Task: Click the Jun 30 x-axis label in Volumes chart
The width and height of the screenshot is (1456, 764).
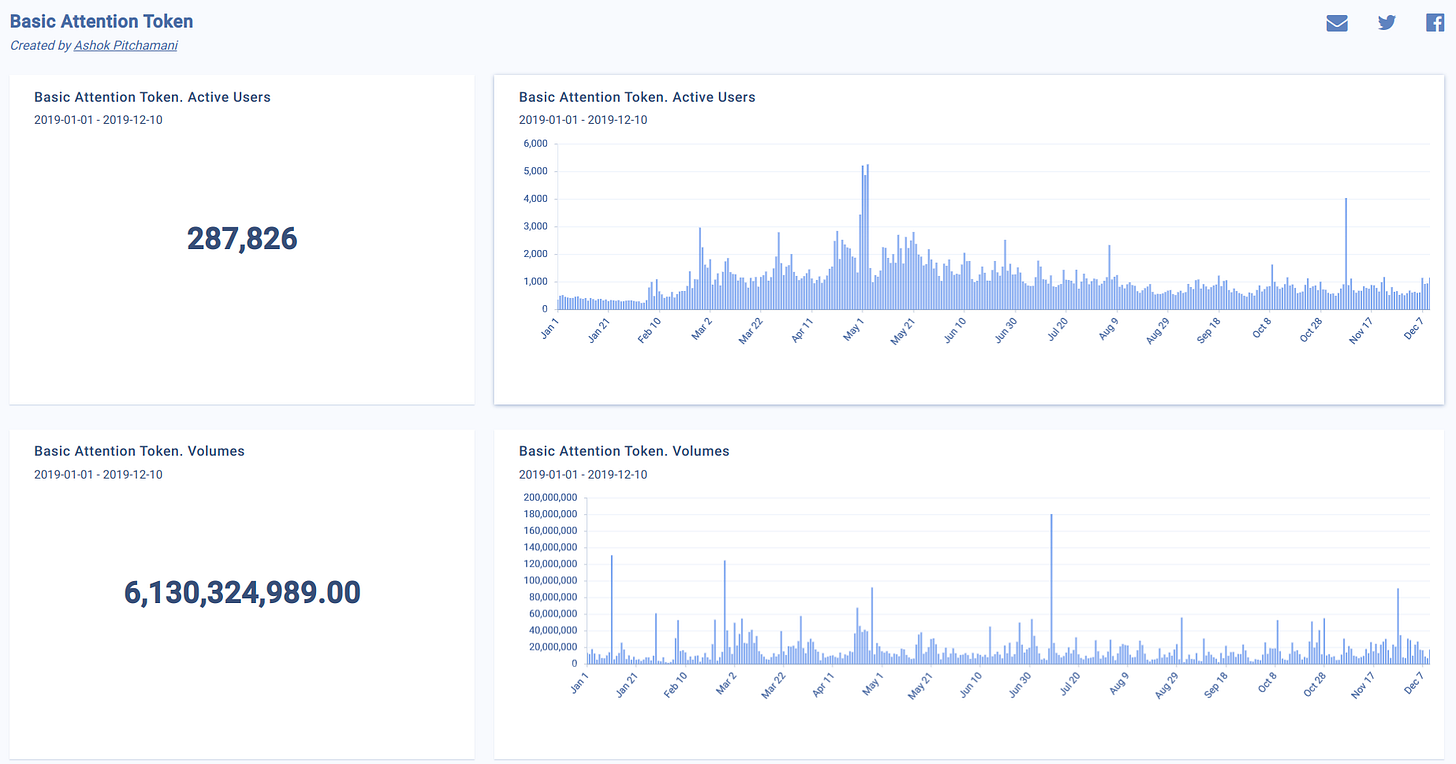Action: coord(1019,685)
